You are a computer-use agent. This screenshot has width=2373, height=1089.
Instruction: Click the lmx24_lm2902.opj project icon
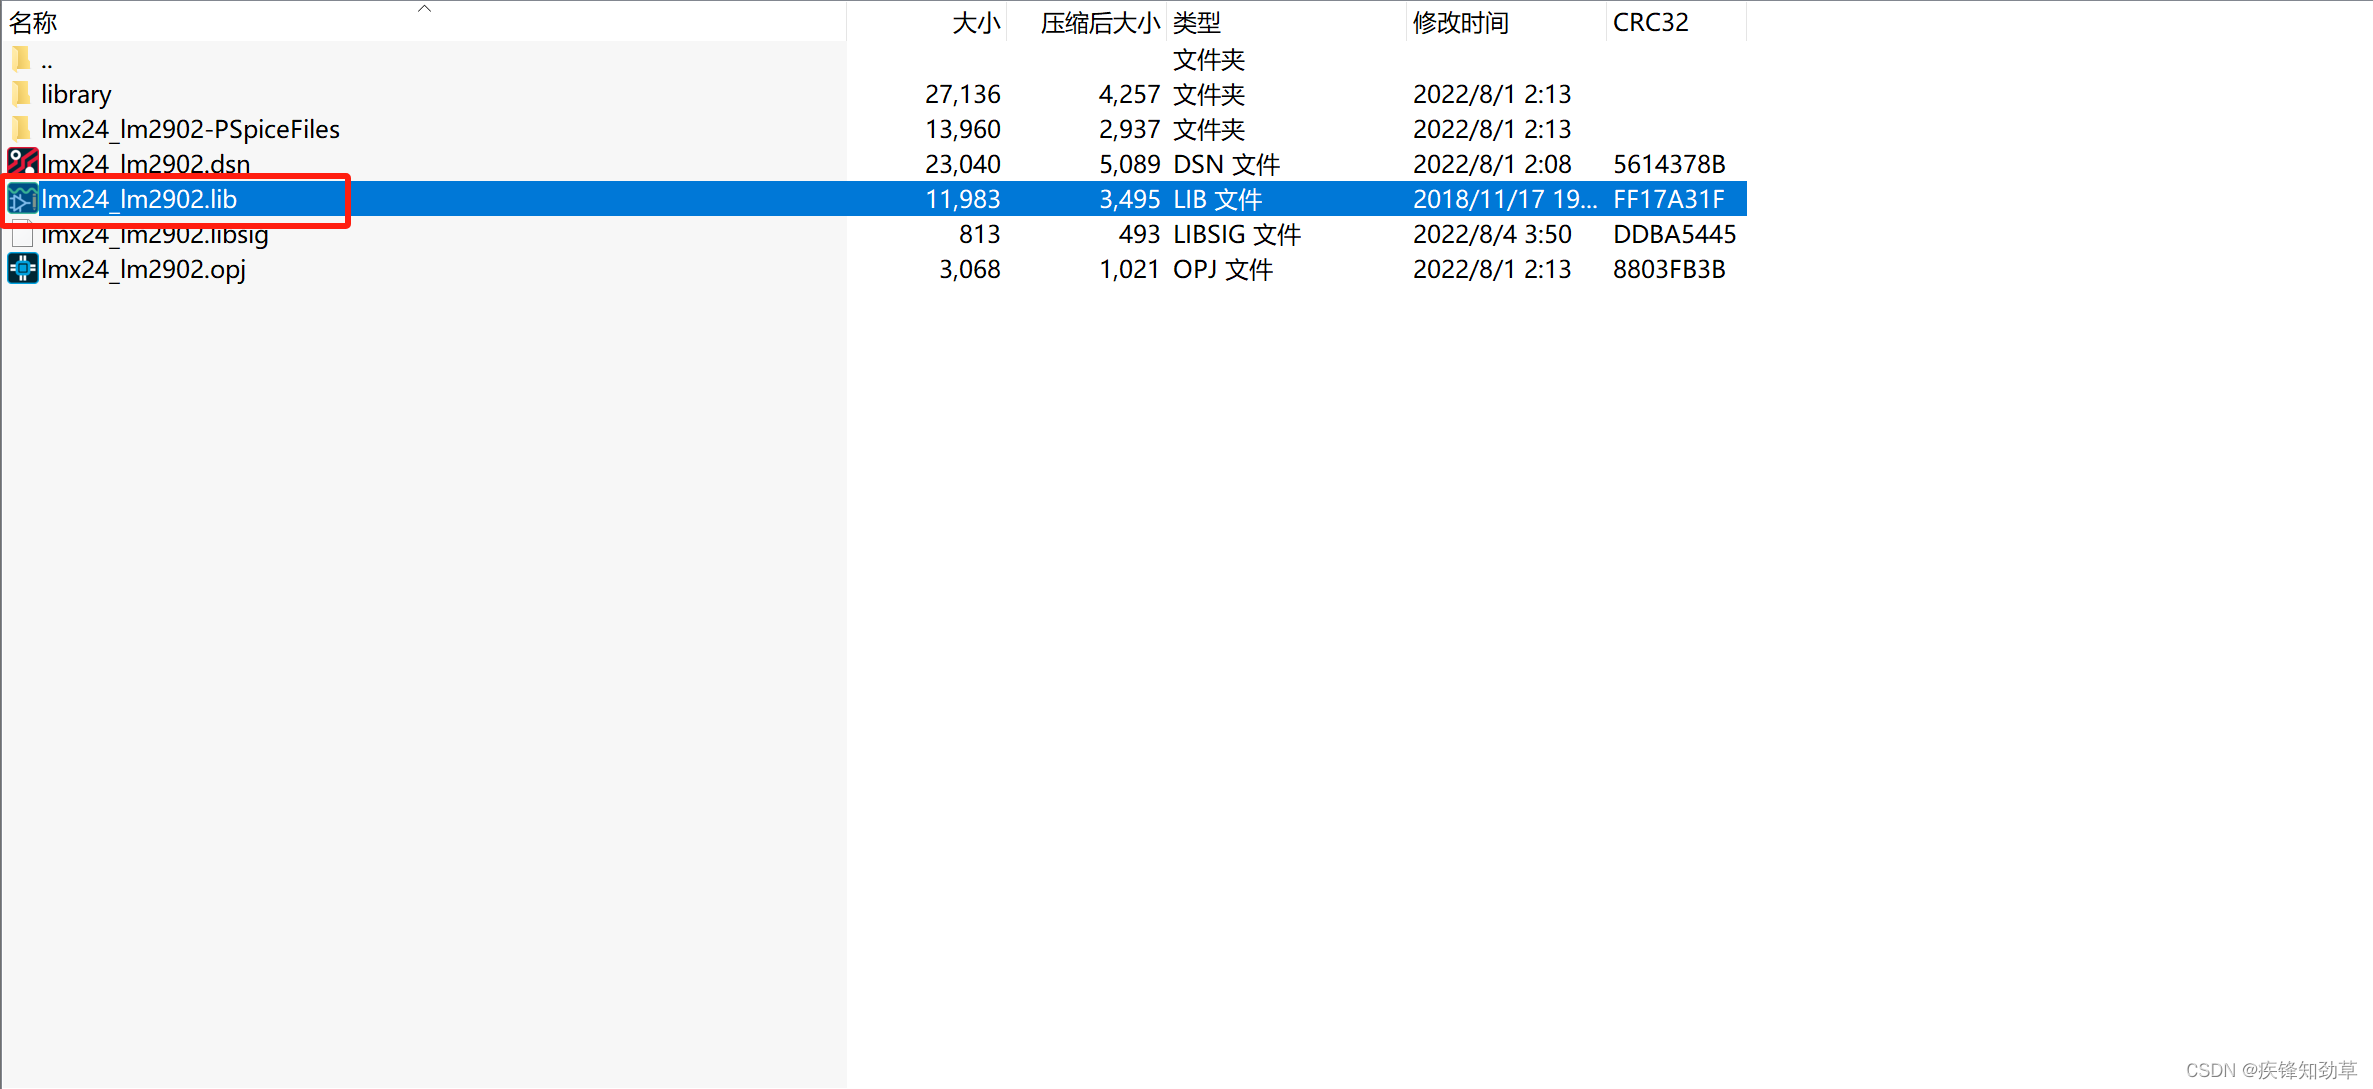(22, 269)
